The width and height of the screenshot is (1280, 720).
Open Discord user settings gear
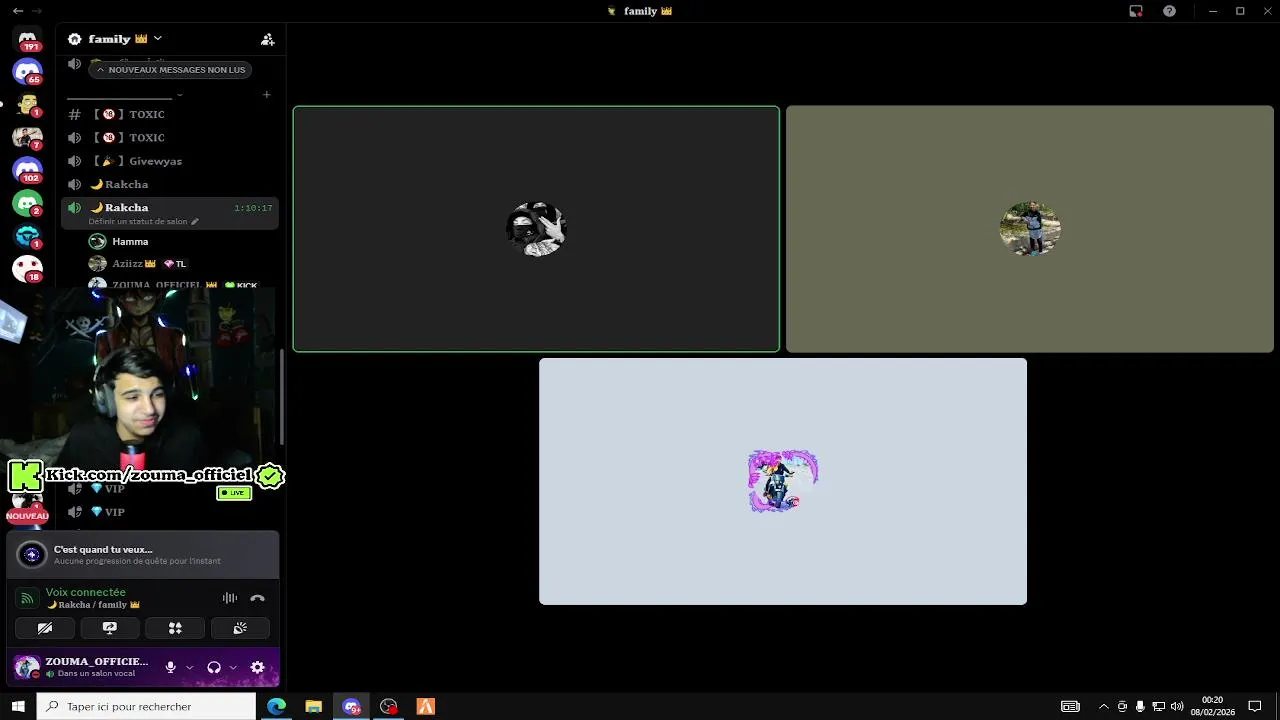[x=257, y=667]
